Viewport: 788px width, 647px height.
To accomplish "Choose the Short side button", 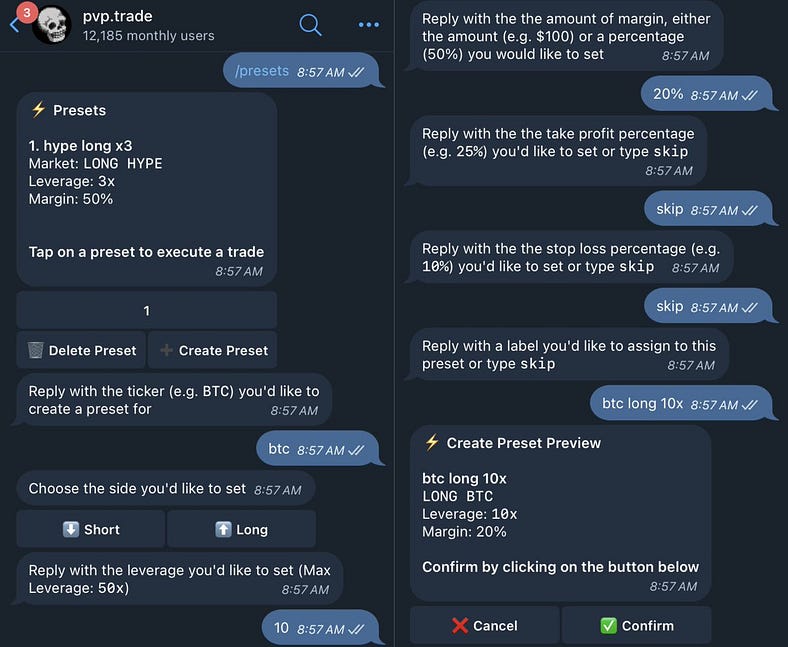I will click(90, 529).
